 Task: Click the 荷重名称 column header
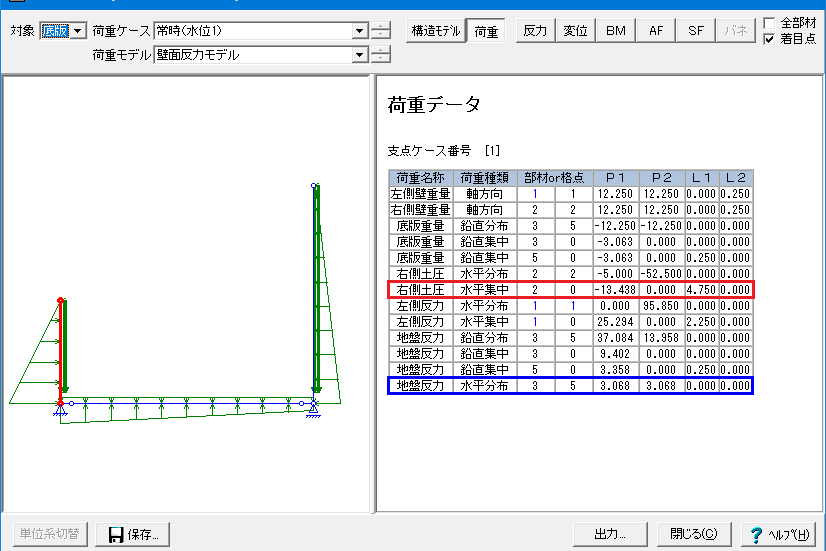[420, 178]
